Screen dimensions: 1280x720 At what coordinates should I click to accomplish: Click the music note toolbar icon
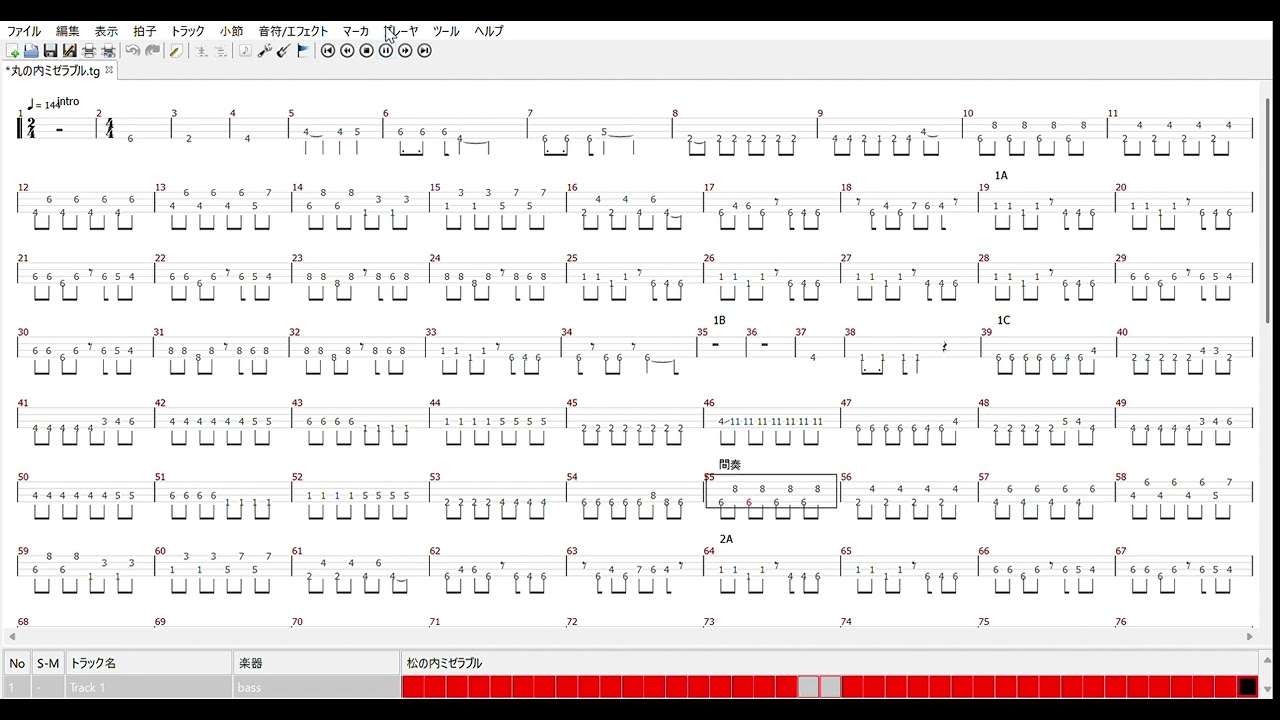pyautogui.click(x=245, y=51)
